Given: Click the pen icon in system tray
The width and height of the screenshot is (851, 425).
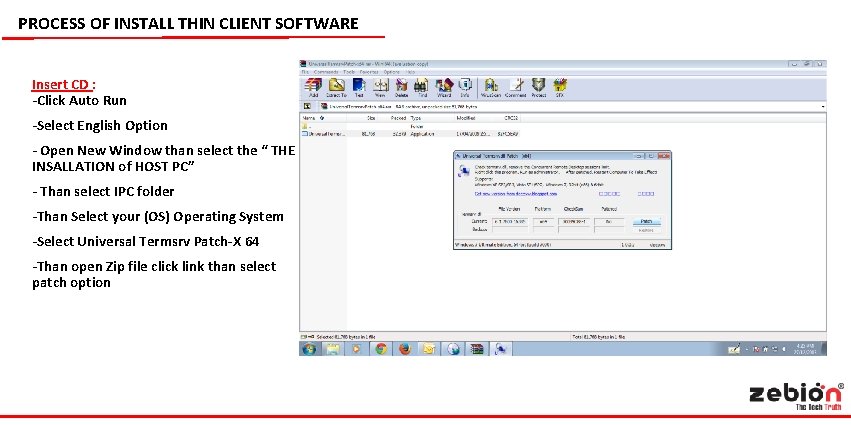Looking at the screenshot, I should [x=734, y=350].
